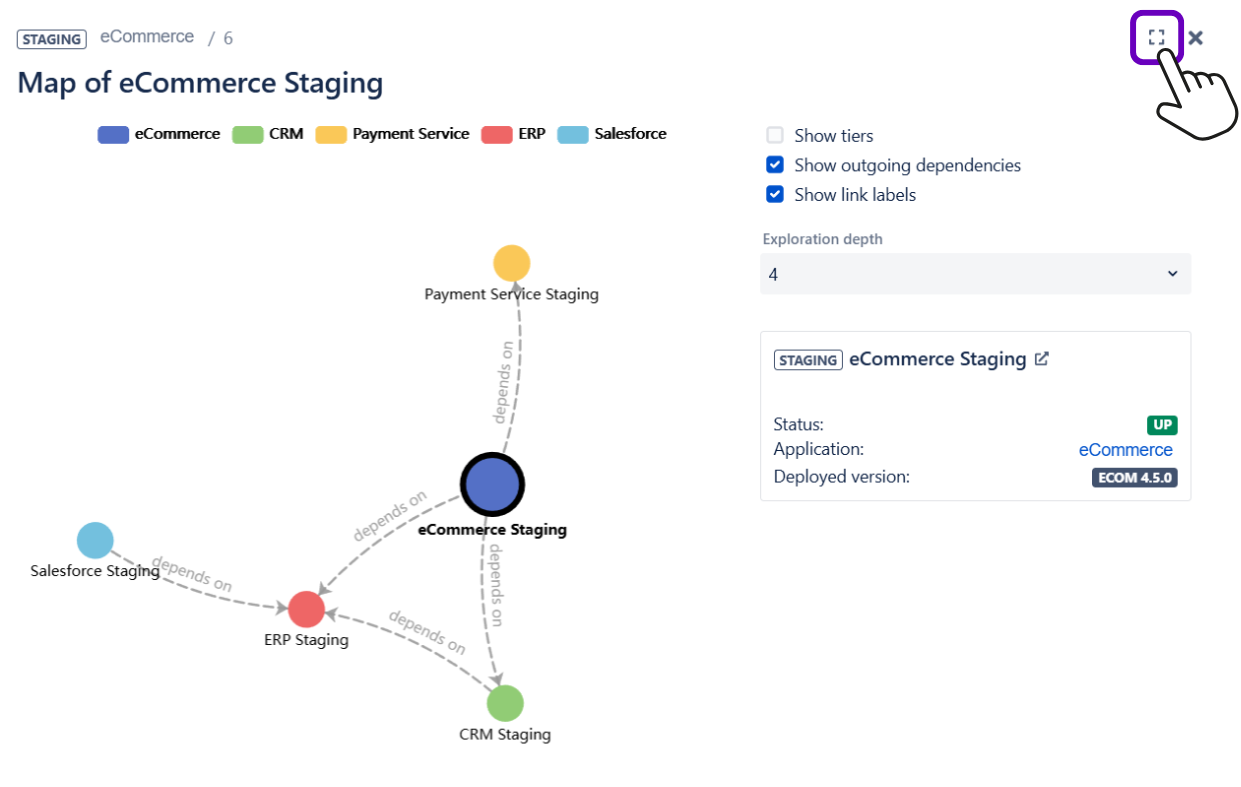This screenshot has width=1241, height=787.
Task: Open the eCommerce application link
Action: [x=1125, y=450]
